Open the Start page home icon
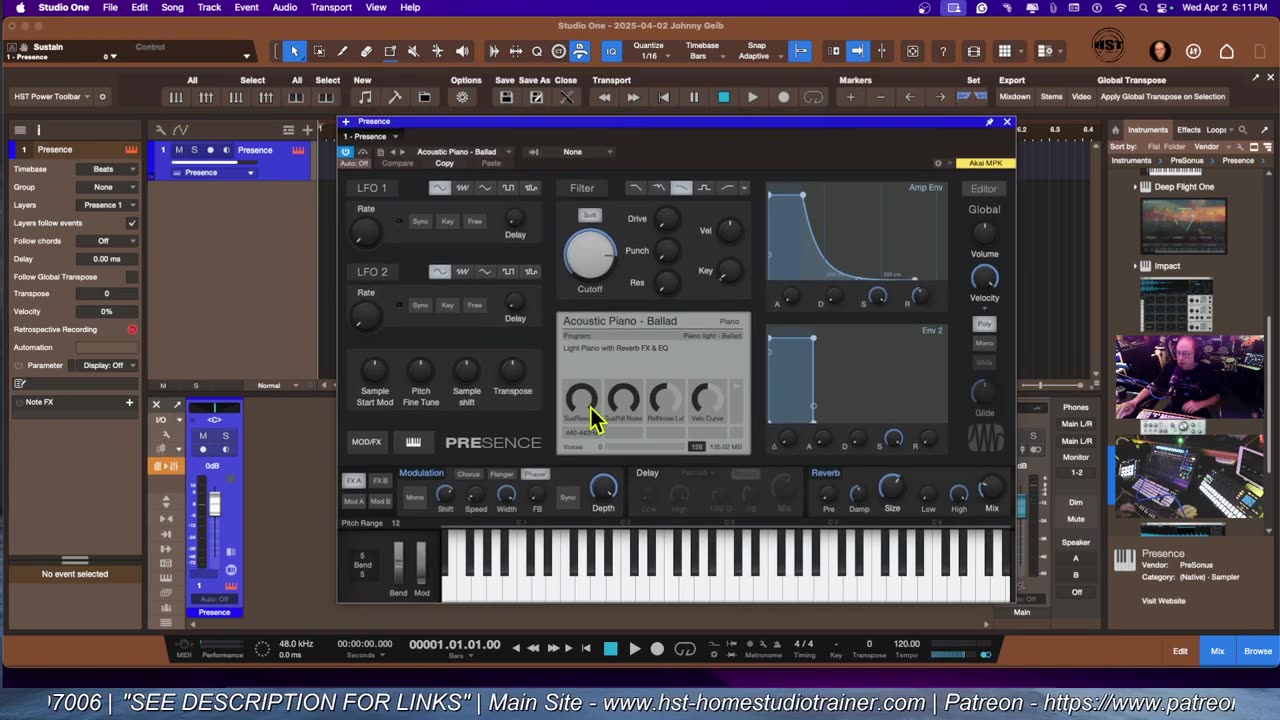The width and height of the screenshot is (1280, 720). (1227, 51)
